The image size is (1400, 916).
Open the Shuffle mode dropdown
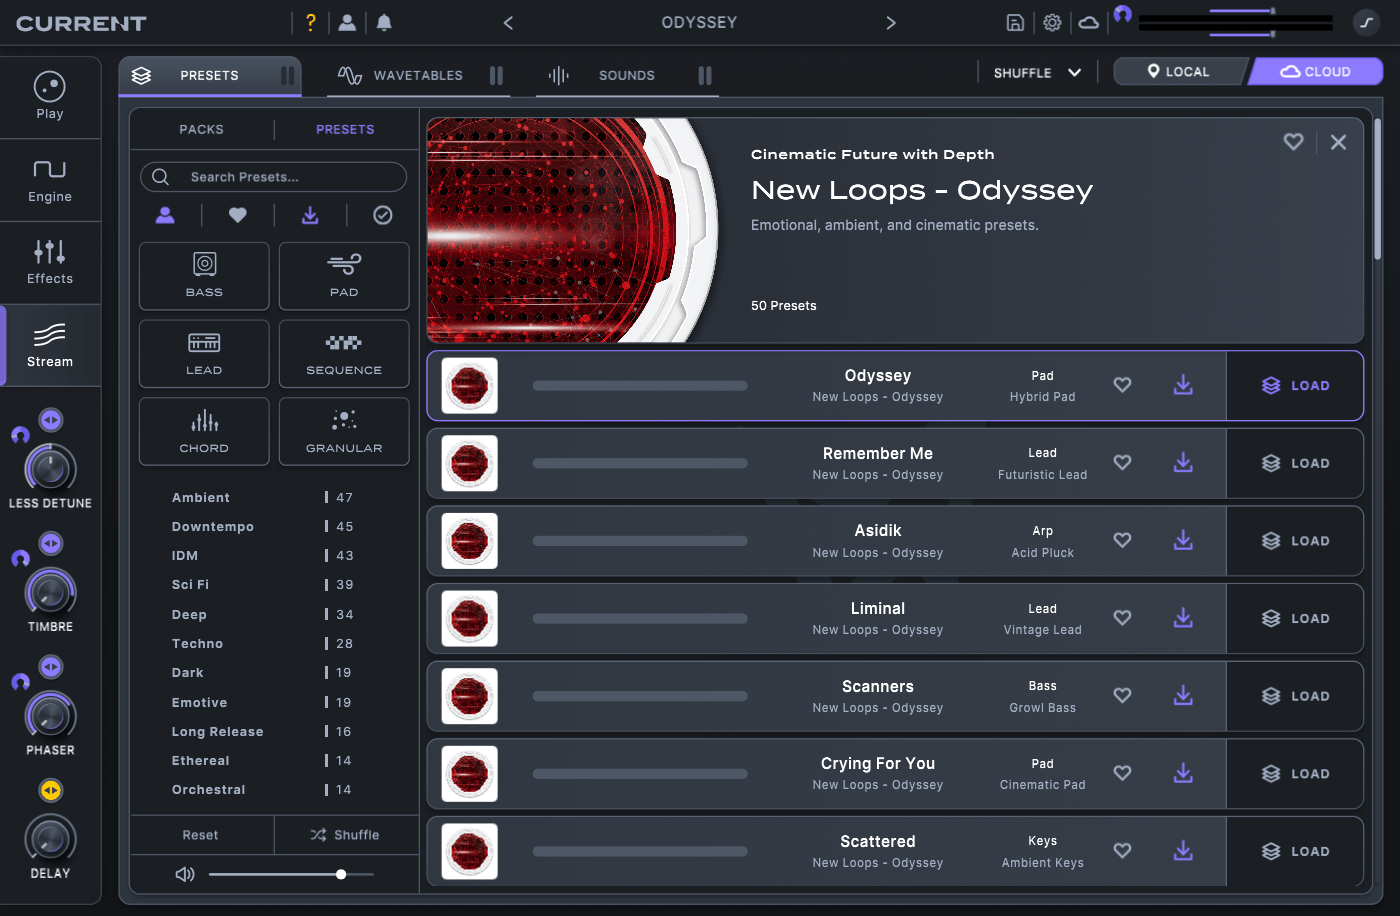pyautogui.click(x=1036, y=71)
